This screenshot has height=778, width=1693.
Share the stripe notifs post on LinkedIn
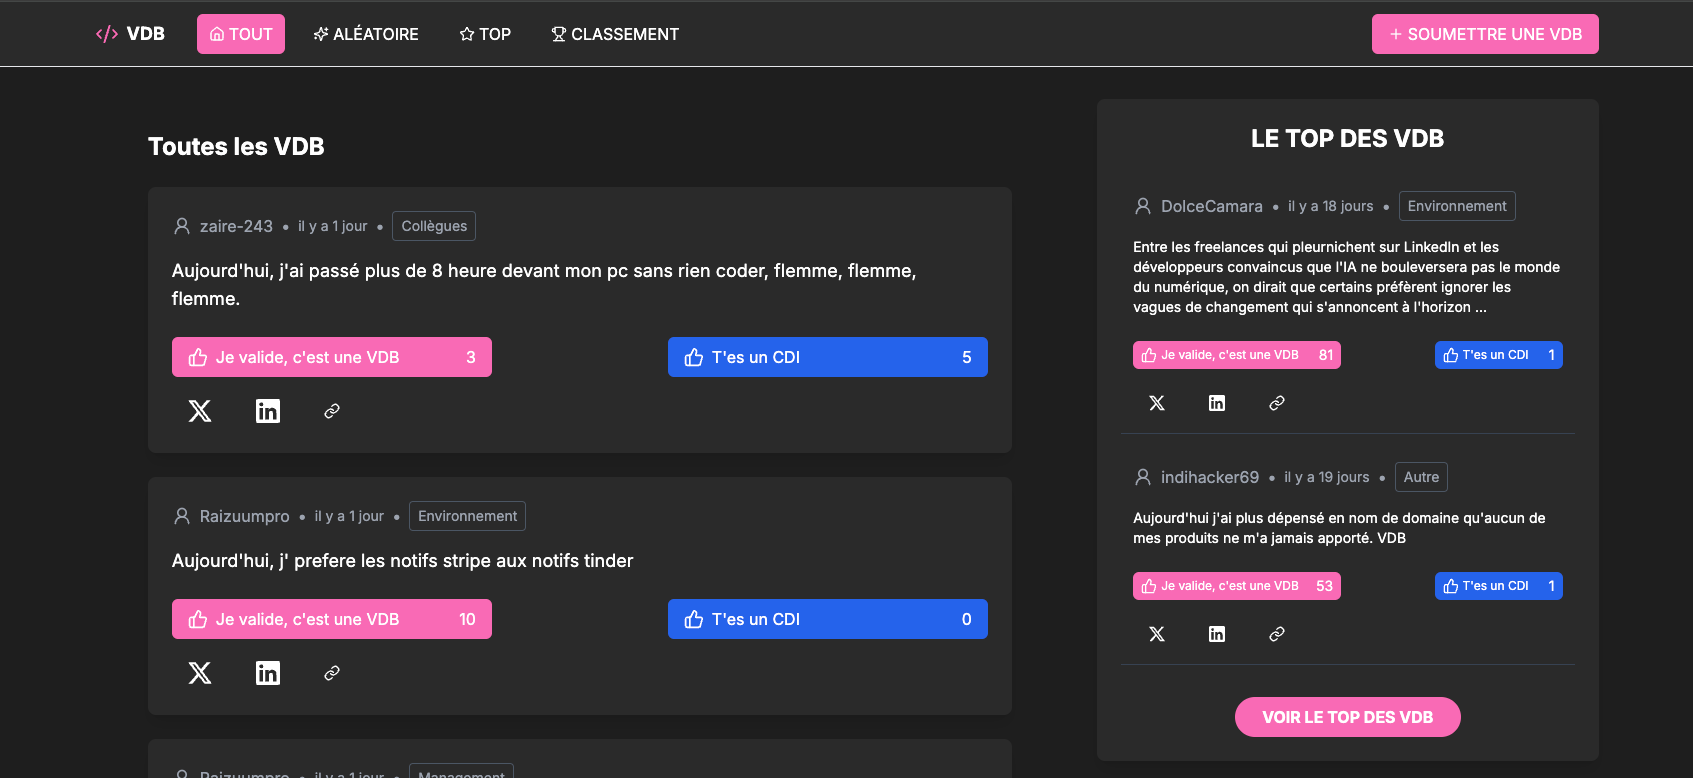[268, 673]
